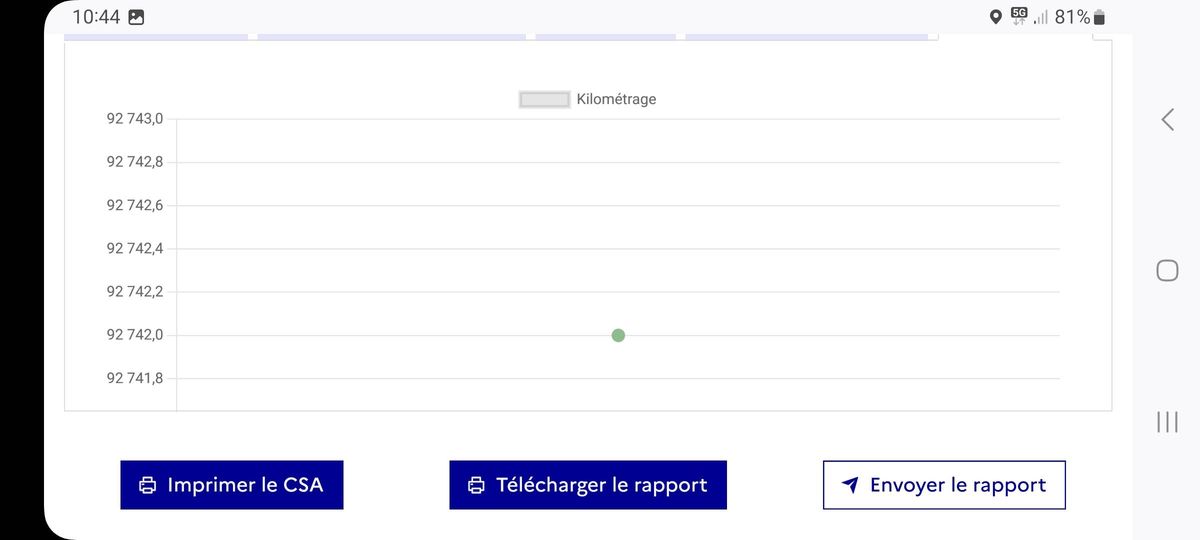Click the 92 743,0 axis label
The image size is (1200, 540).
point(134,119)
